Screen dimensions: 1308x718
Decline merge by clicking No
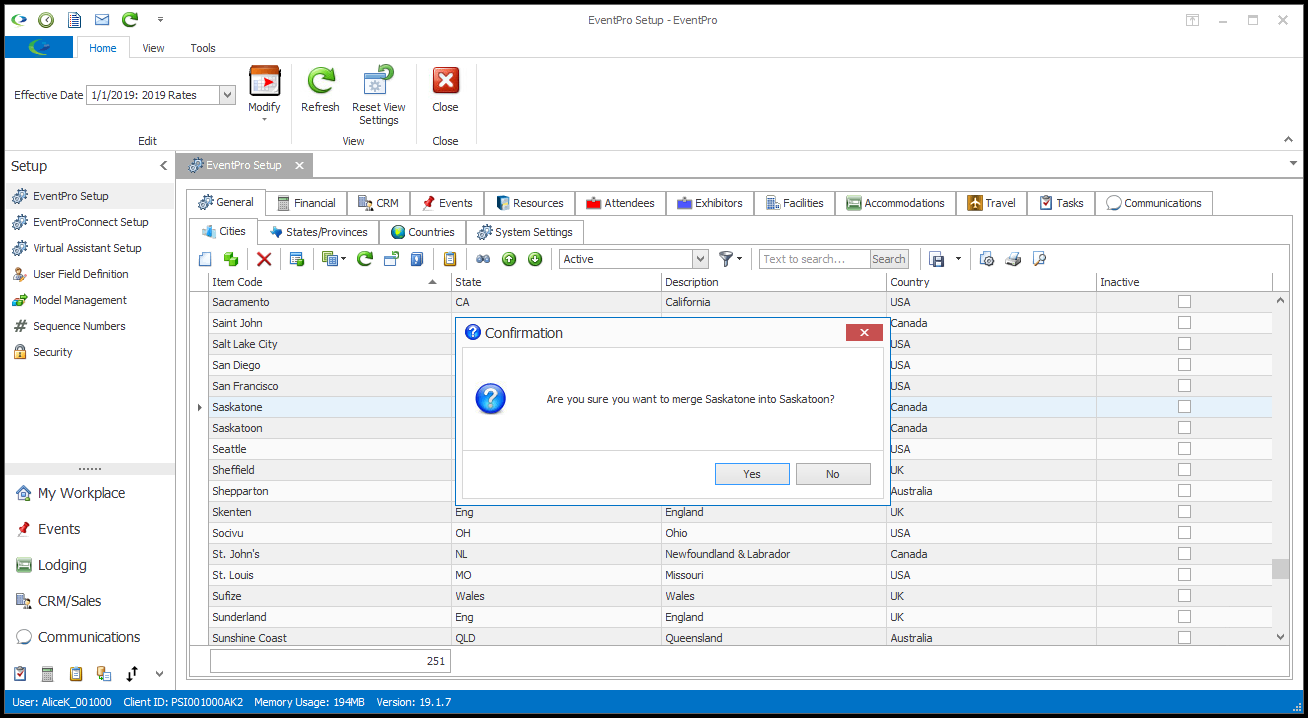pyautogui.click(x=833, y=474)
